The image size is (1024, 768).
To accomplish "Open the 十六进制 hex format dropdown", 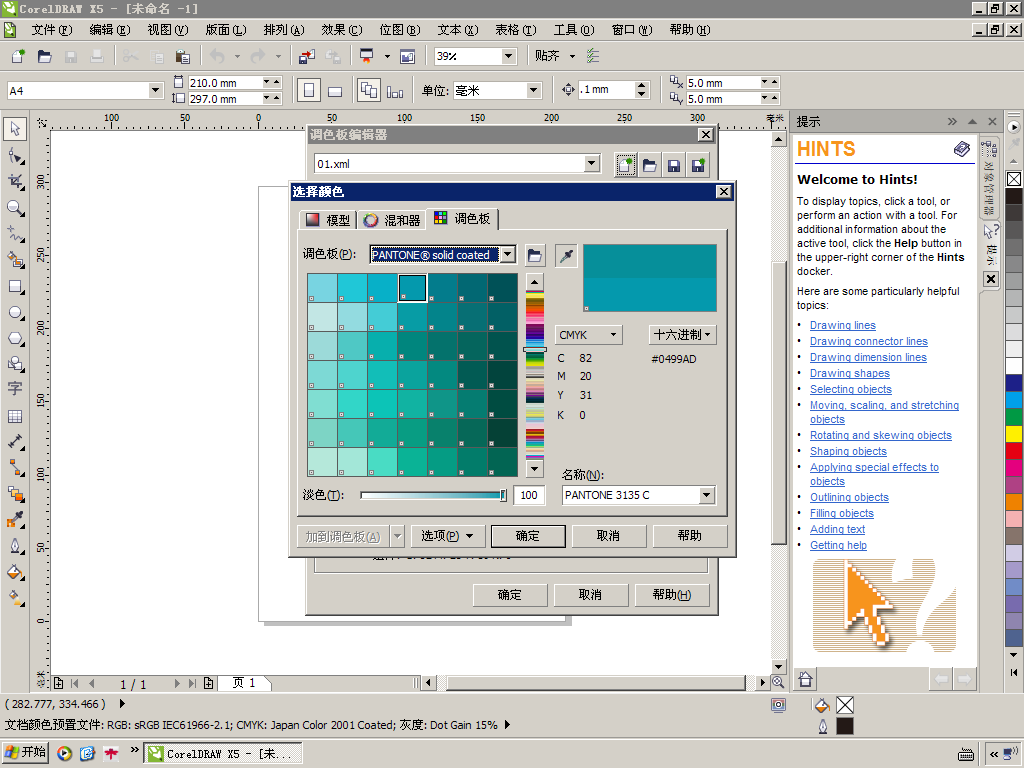I will (x=682, y=335).
